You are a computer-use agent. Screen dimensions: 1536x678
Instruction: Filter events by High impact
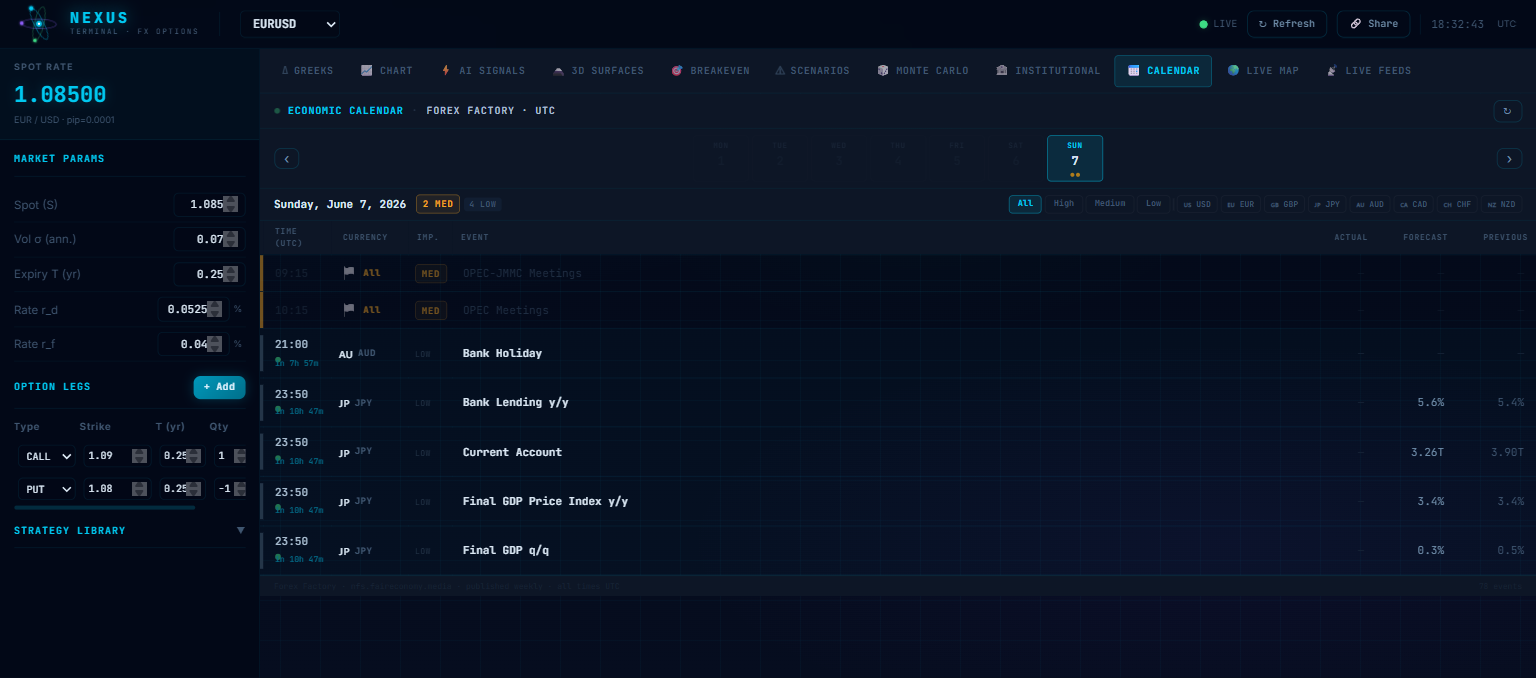point(1064,204)
